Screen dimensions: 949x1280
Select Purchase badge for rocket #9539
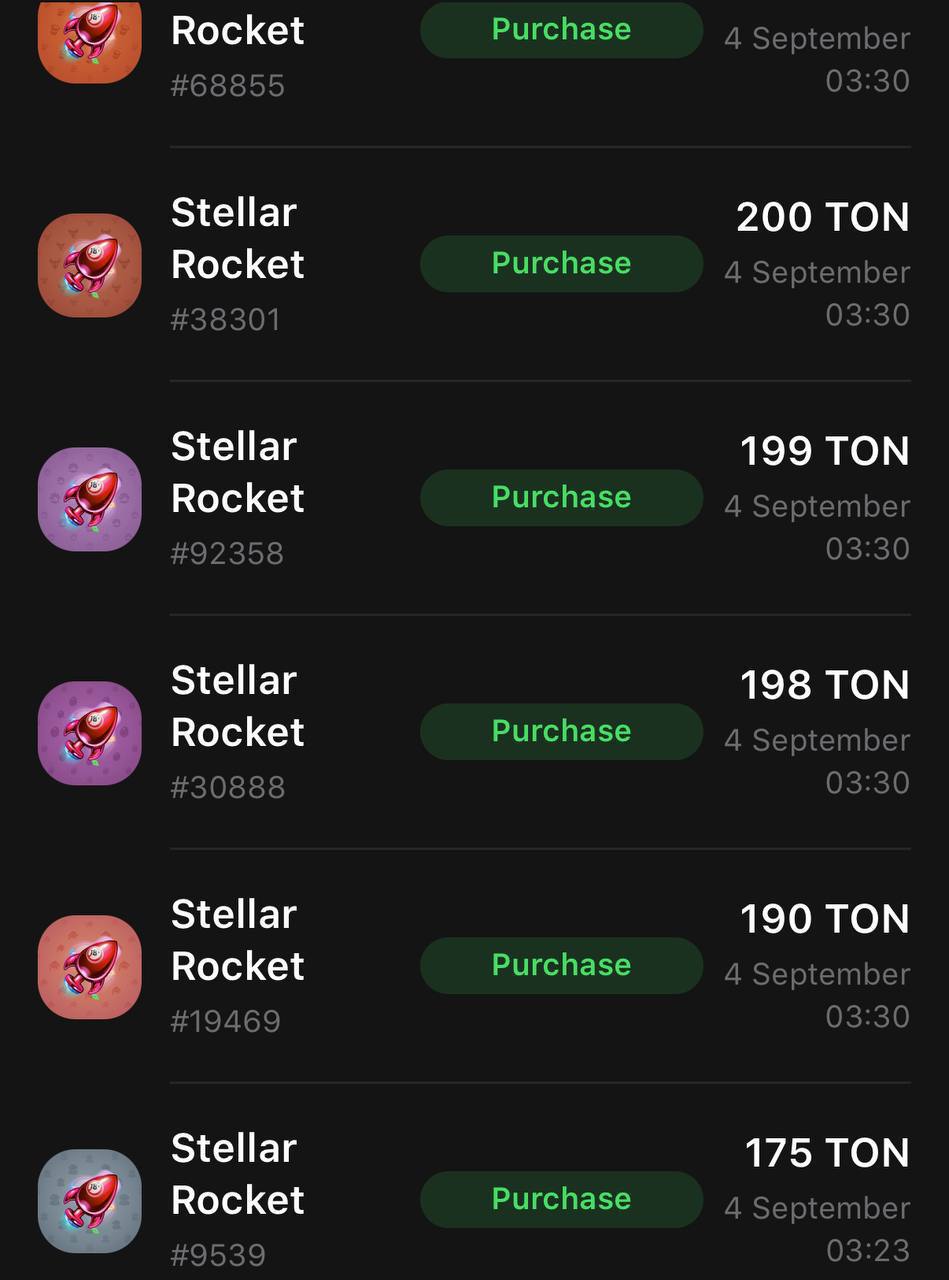[x=561, y=1200]
